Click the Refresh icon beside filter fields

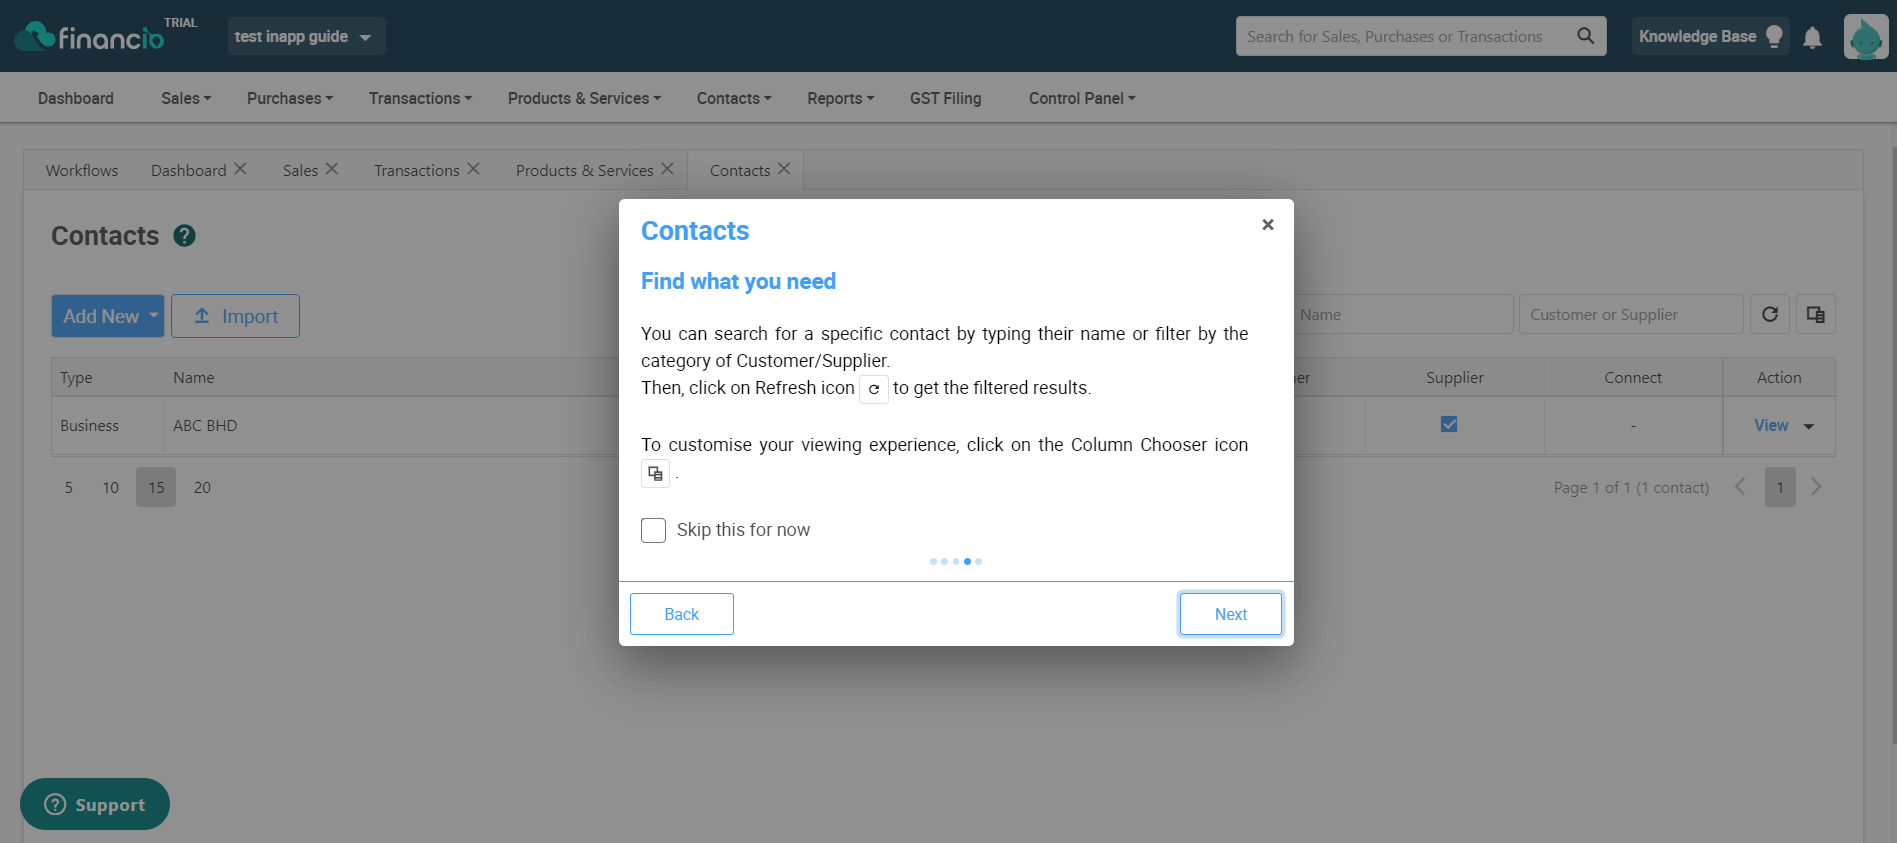[1770, 314]
